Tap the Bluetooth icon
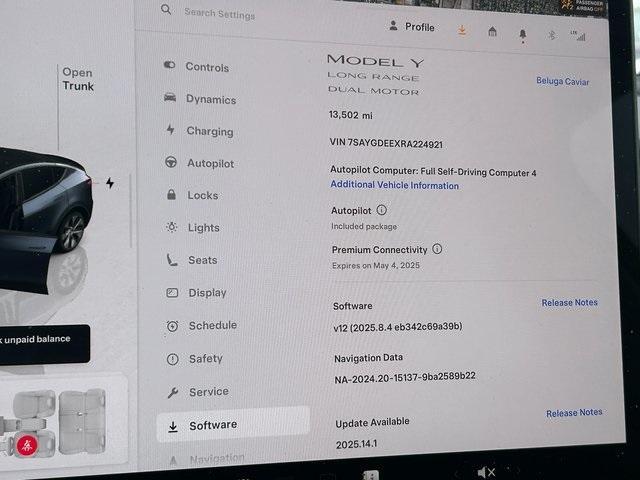The height and width of the screenshot is (480, 640). point(552,36)
